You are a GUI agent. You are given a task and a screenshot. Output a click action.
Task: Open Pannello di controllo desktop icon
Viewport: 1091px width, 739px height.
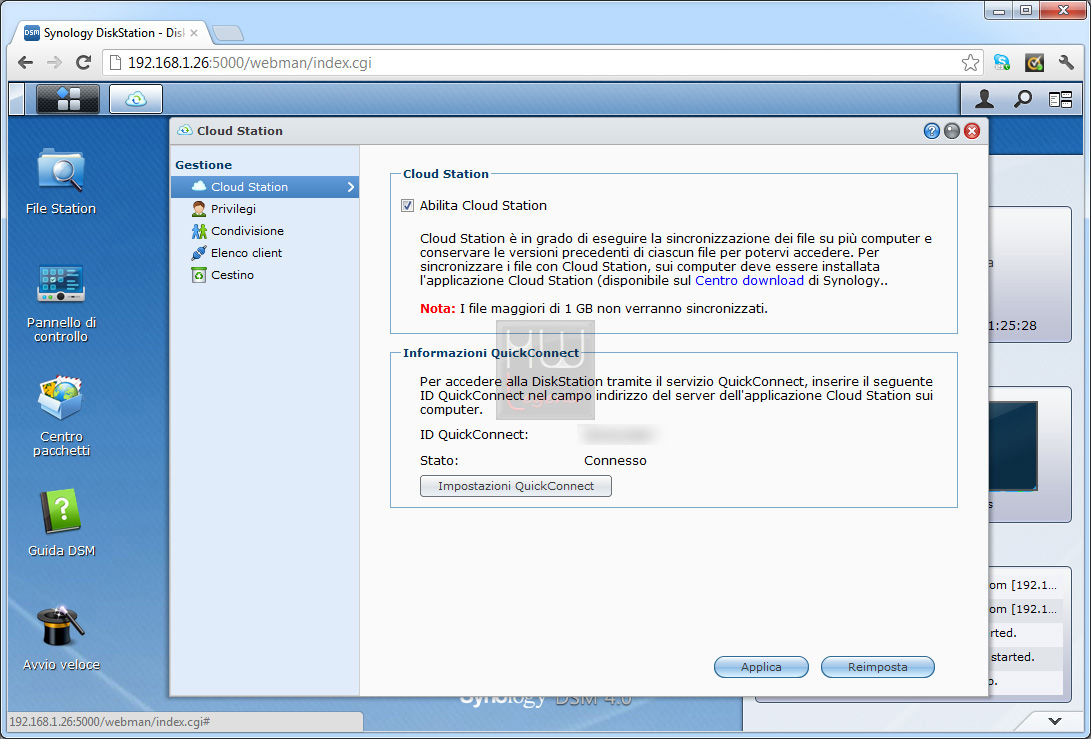(x=61, y=303)
